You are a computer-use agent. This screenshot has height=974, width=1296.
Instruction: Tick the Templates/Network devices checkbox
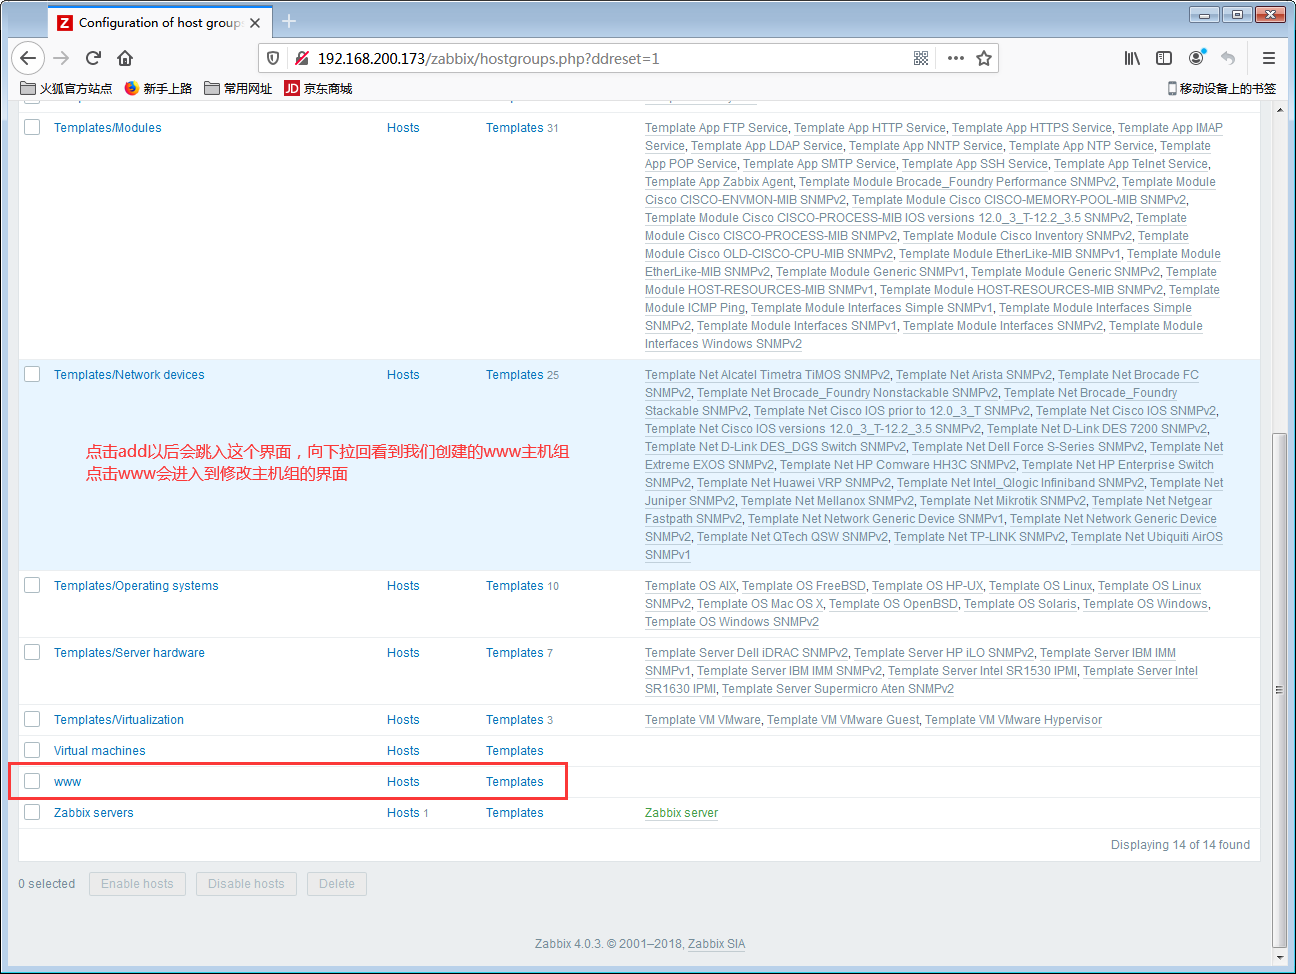click(x=32, y=374)
